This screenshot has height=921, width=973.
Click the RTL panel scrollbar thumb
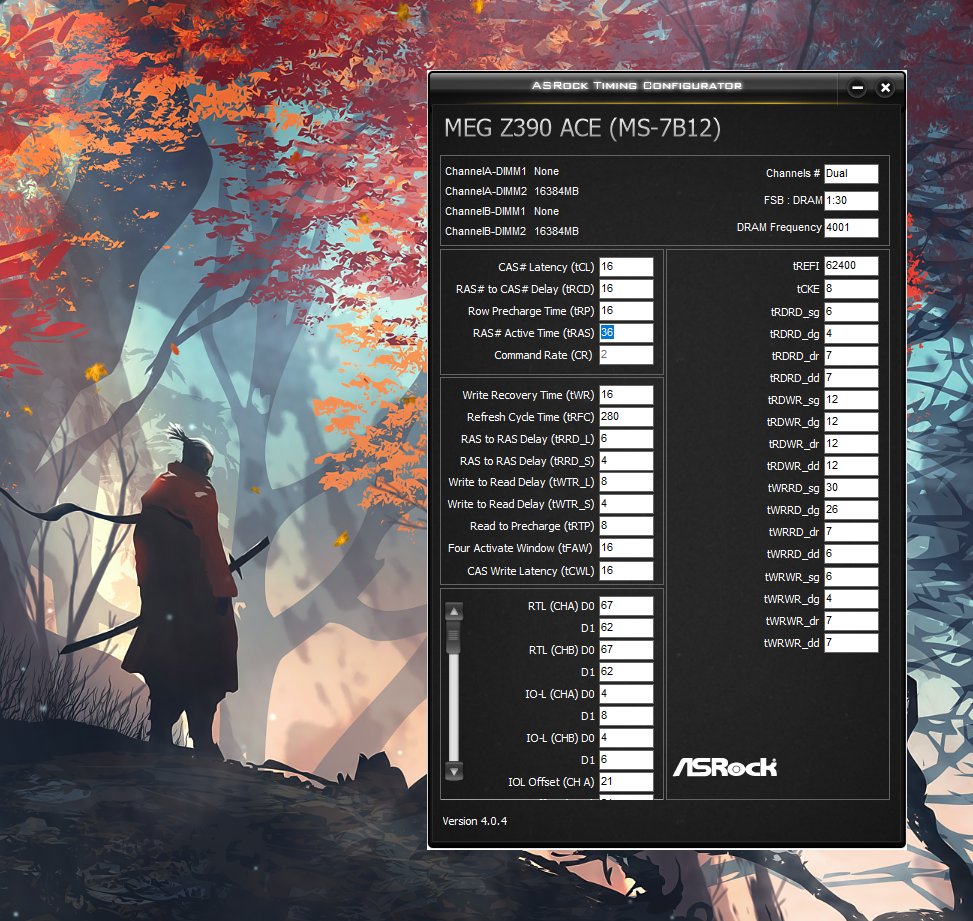(x=454, y=636)
